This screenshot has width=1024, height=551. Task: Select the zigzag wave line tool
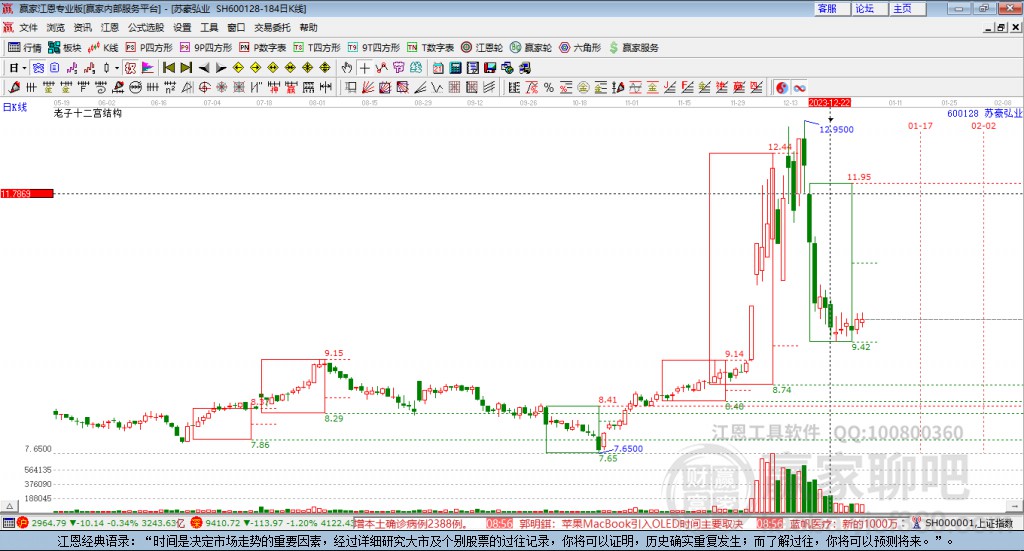(x=437, y=87)
